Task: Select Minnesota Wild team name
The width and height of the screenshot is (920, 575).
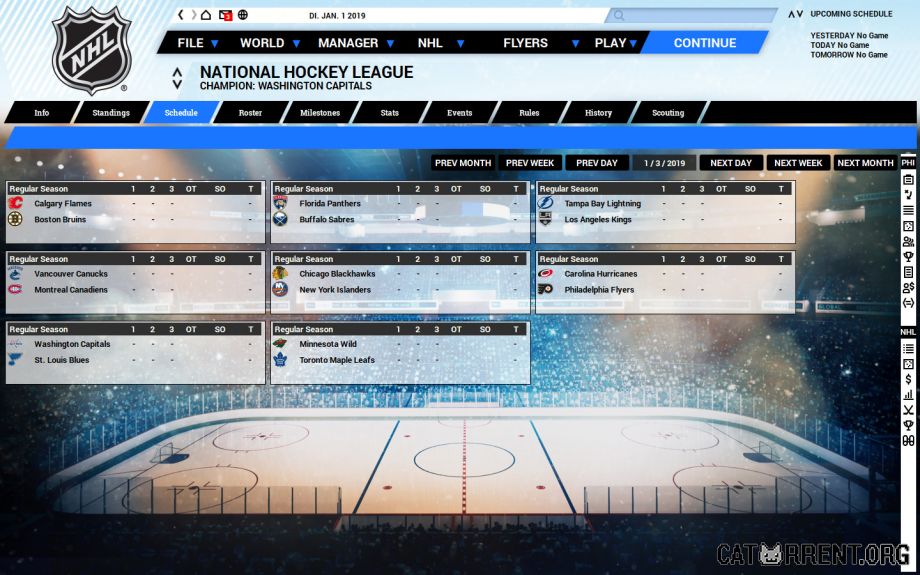Action: click(328, 344)
